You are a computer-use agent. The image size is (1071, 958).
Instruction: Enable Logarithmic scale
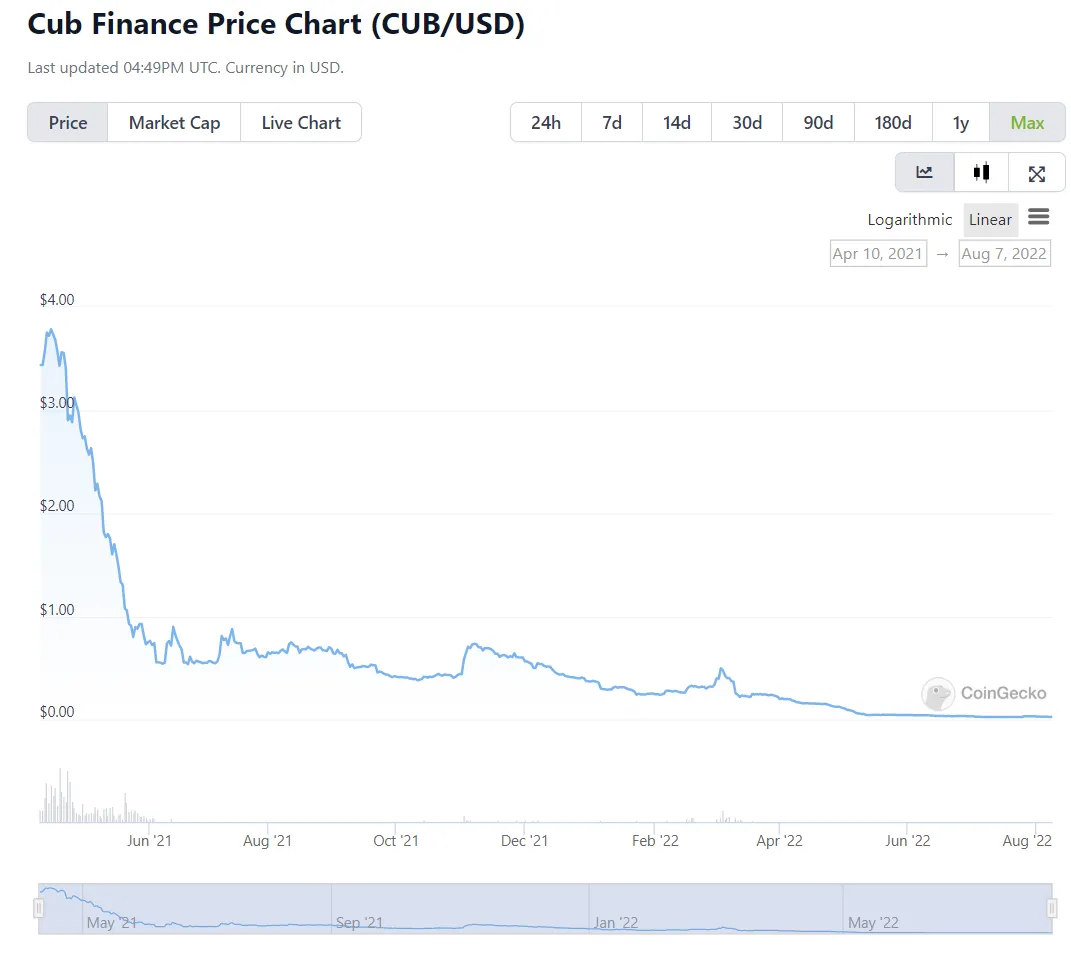tap(909, 219)
